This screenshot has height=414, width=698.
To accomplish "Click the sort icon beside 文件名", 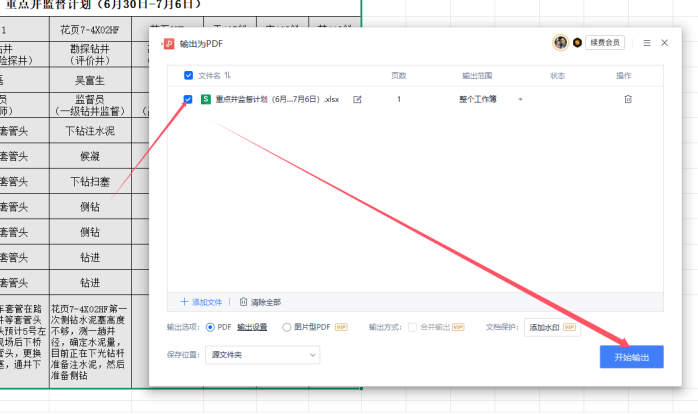I will (226, 75).
